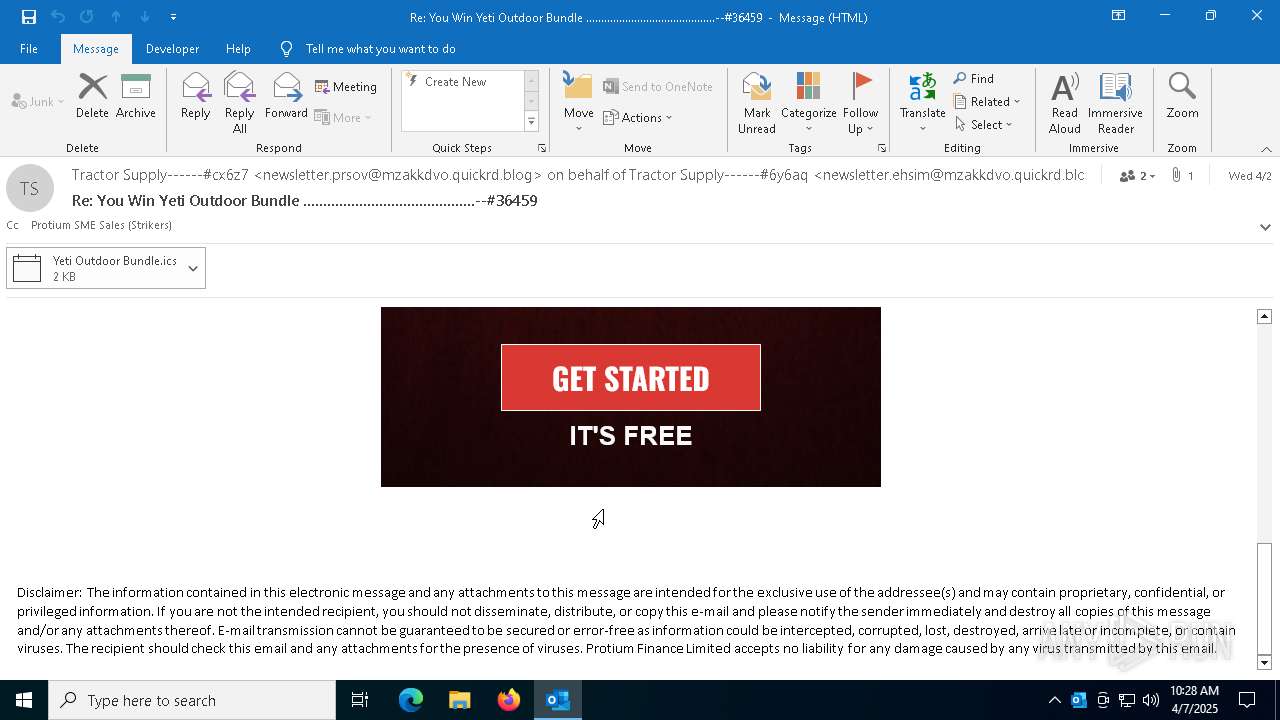Click the IT'S FREE banner text
The image size is (1280, 720).
pos(631,436)
